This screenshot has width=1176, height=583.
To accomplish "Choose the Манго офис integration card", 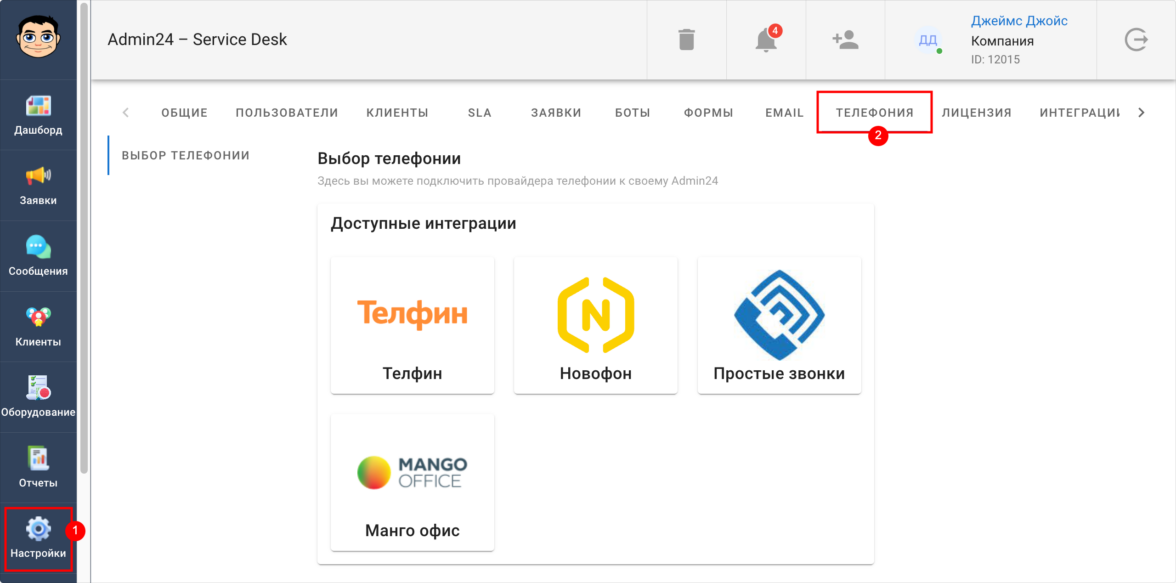I will pyautogui.click(x=412, y=482).
